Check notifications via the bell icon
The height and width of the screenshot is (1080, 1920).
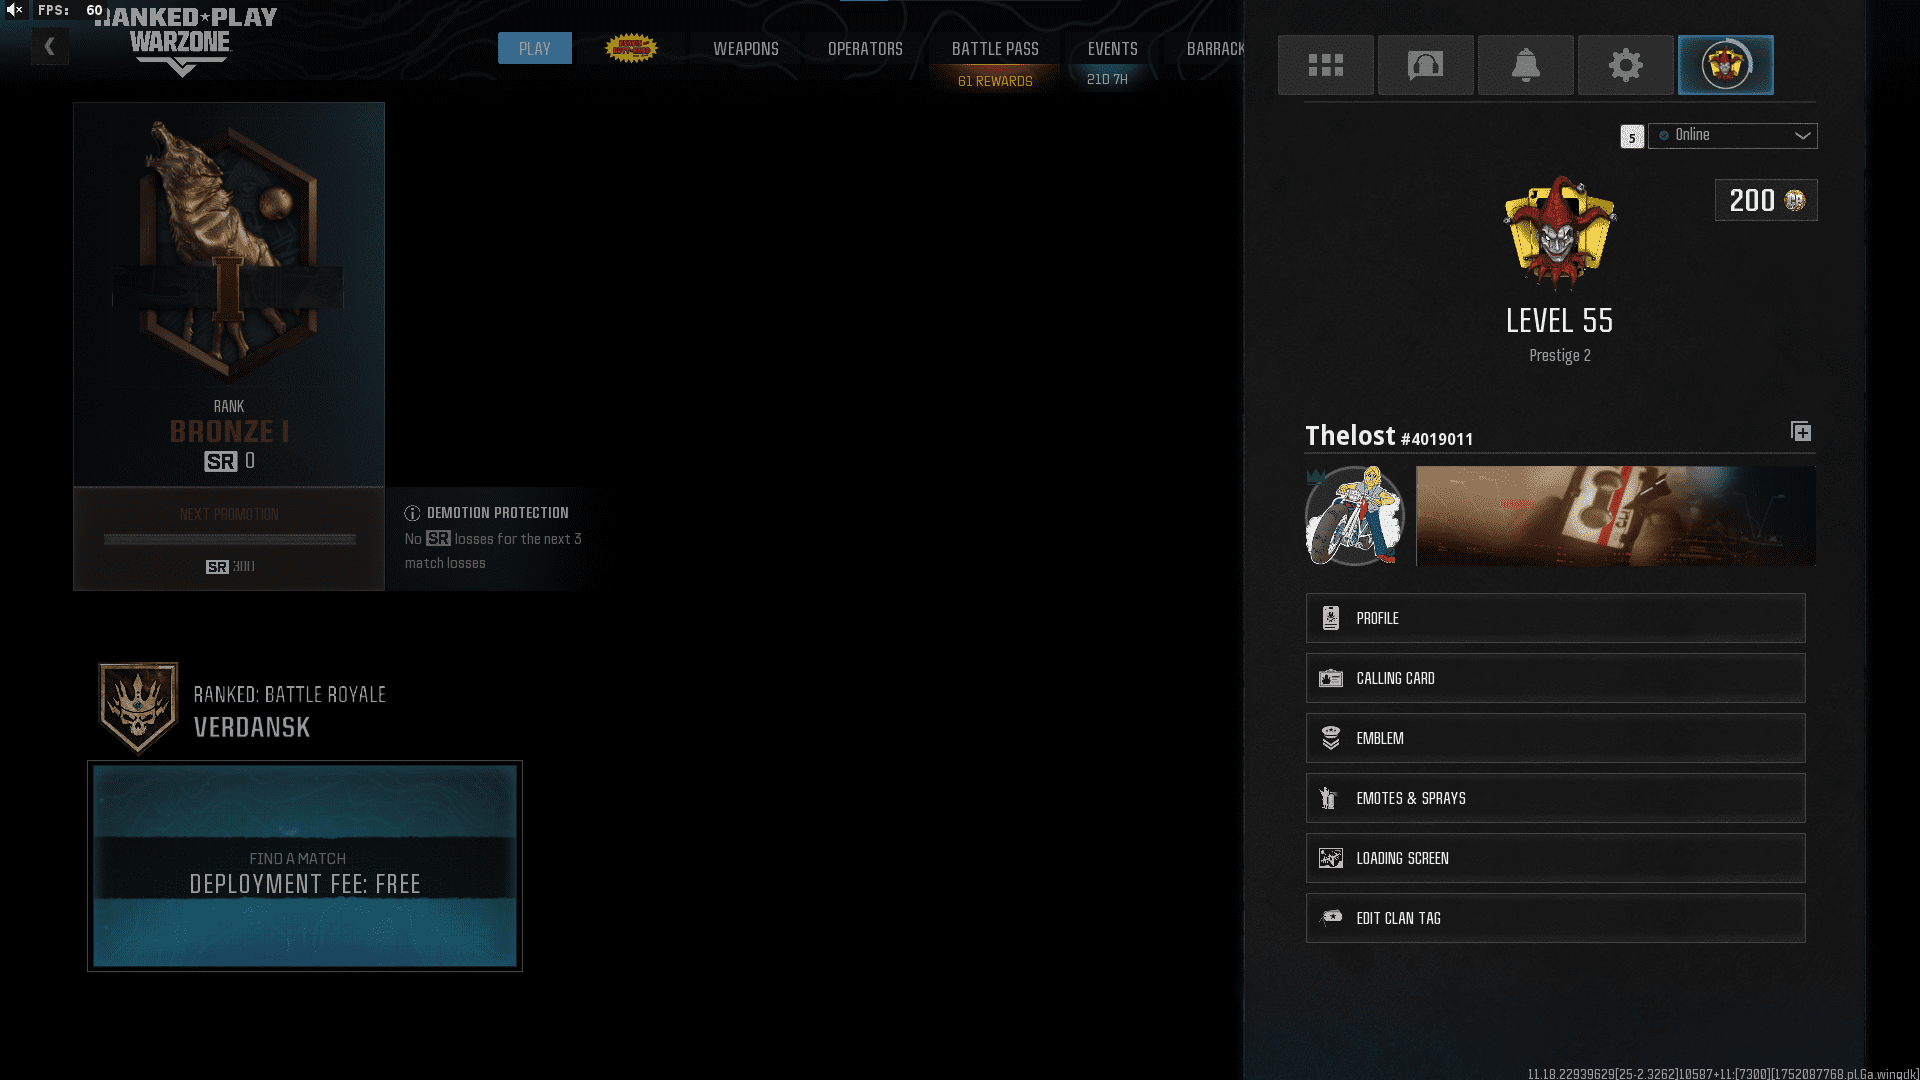[x=1525, y=64]
